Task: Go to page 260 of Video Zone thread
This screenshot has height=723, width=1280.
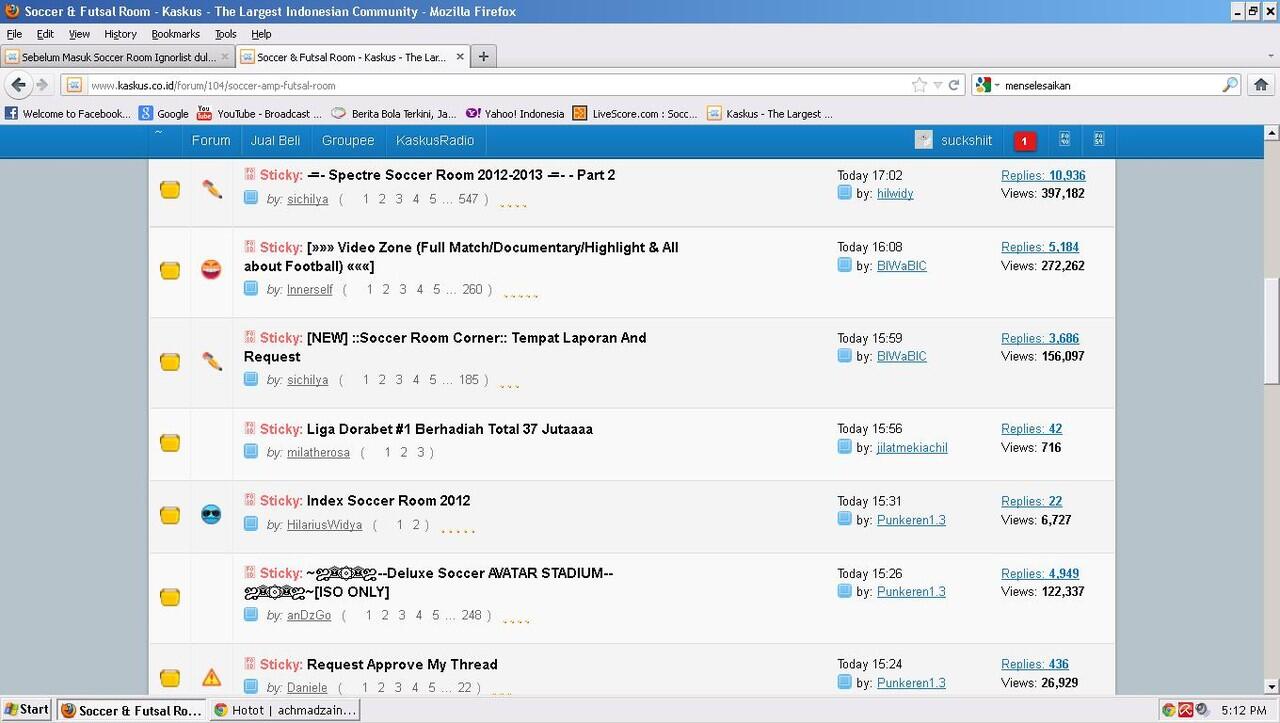Action: click(x=472, y=289)
